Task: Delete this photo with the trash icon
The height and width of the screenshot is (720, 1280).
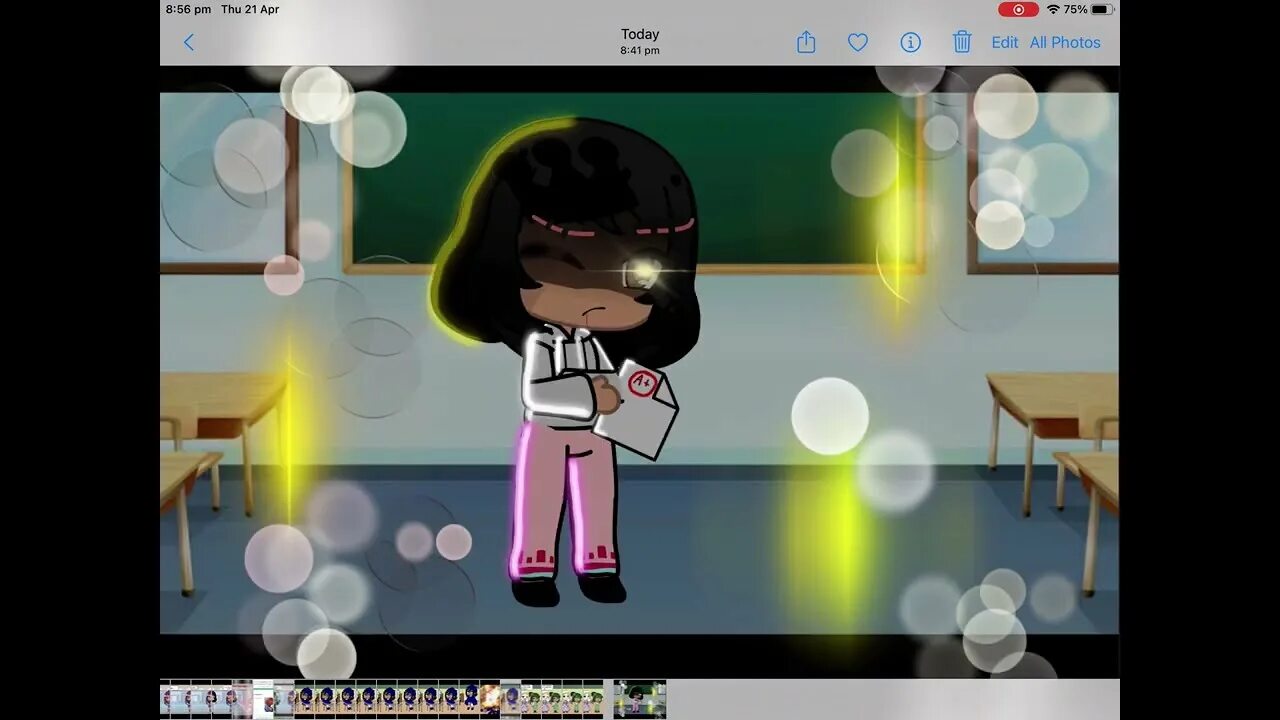Action: coord(962,42)
